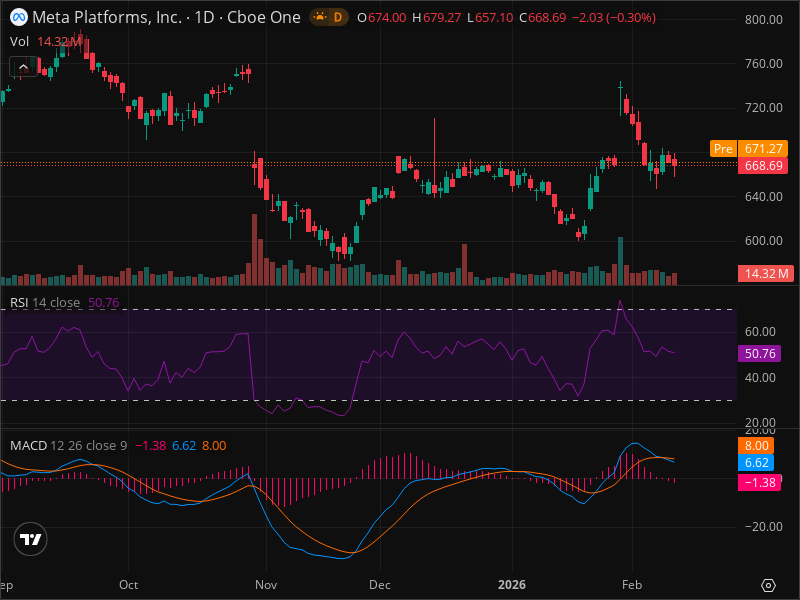Click the H679.27 high value

[x=436, y=18]
